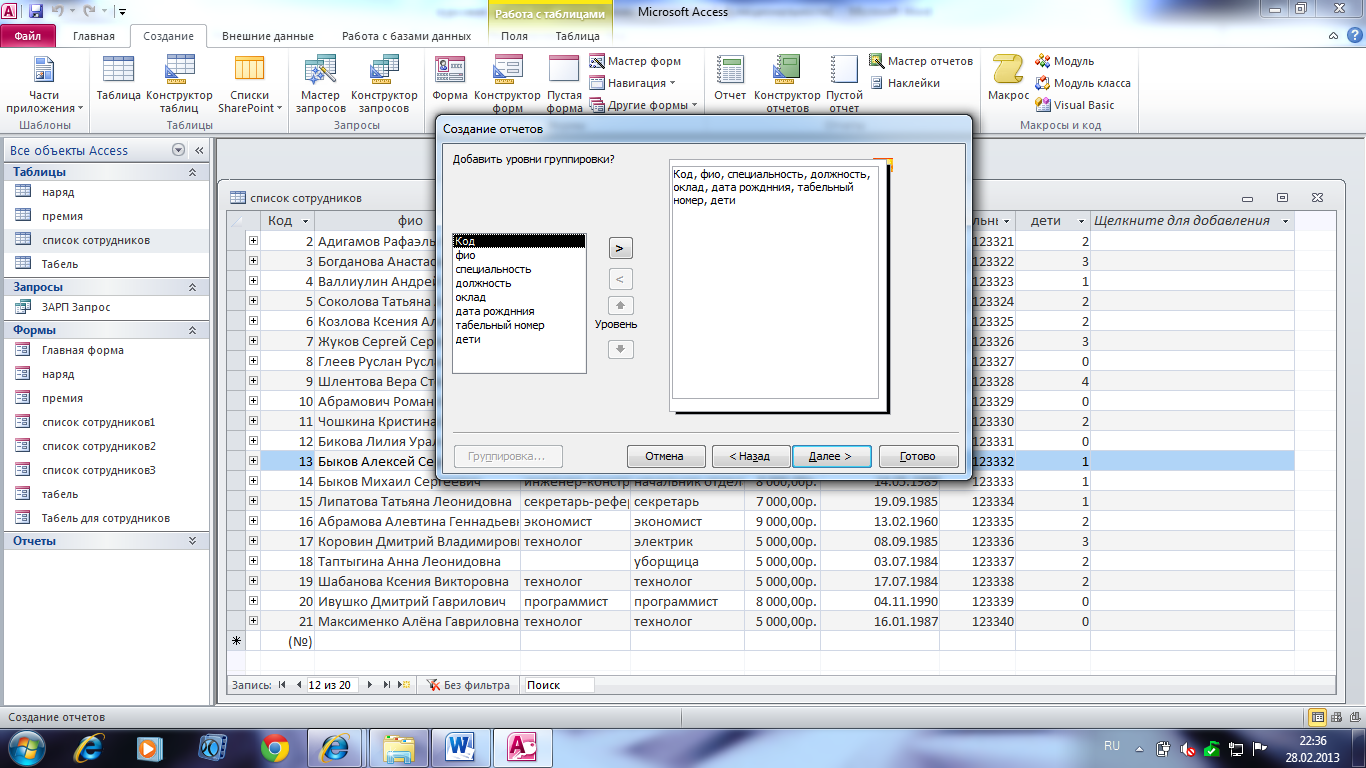Screen dimensions: 1366x768
Task: Open Конструктор запросов
Action: (x=384, y=85)
